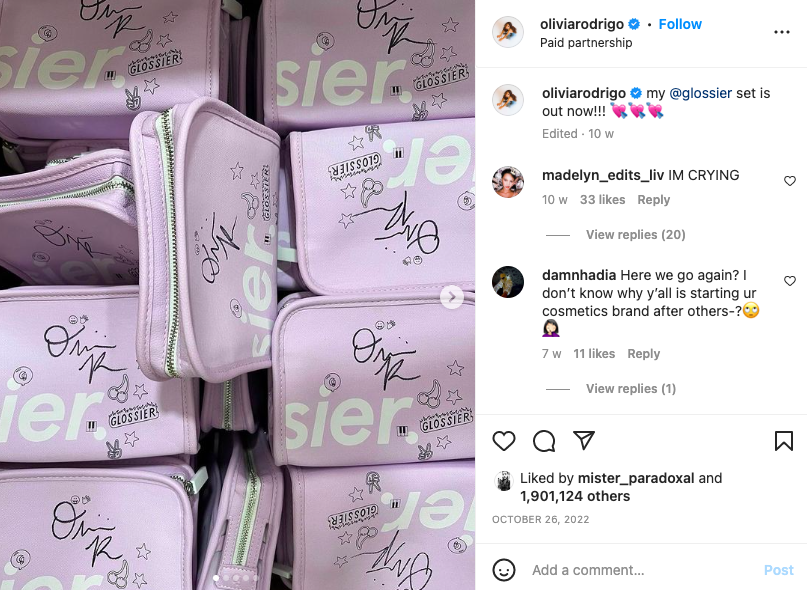
Task: Open oliviarodrigo's profile picture in header
Action: 507,32
